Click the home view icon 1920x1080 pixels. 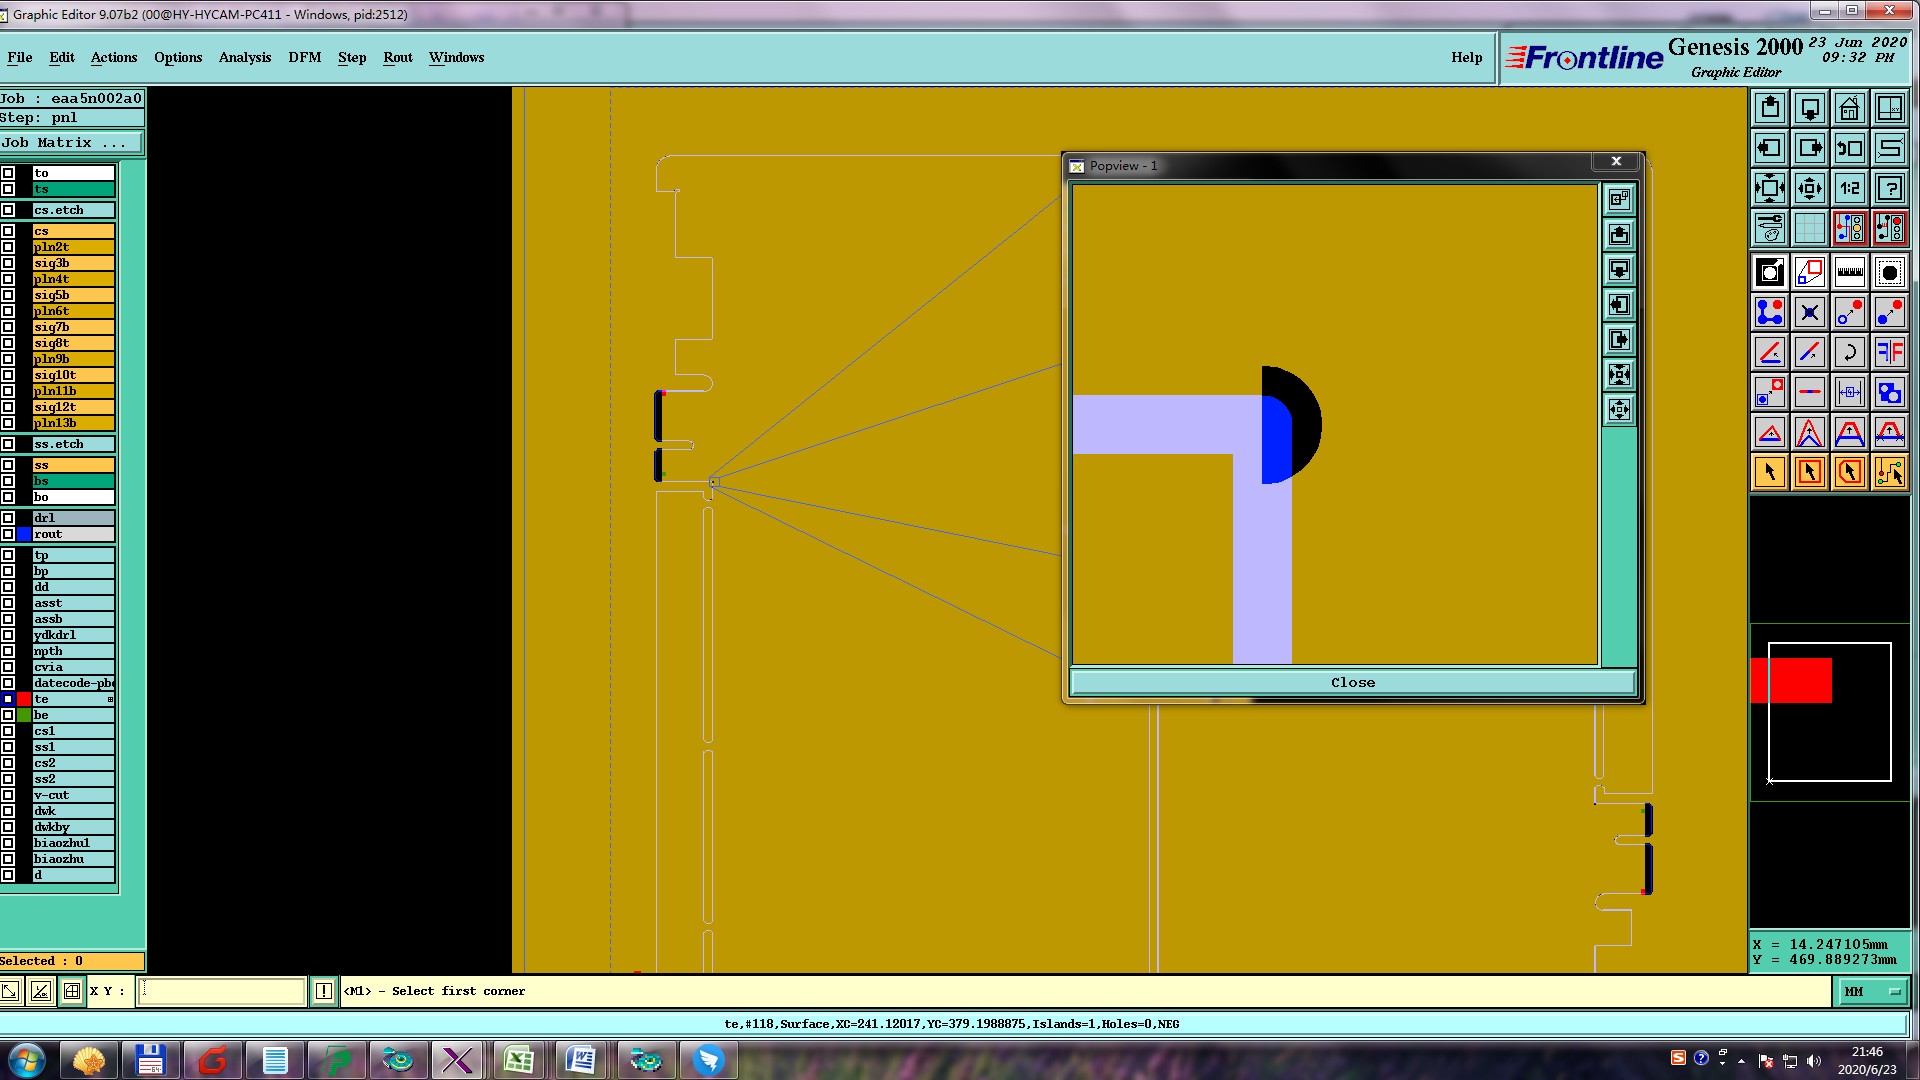click(x=1850, y=108)
